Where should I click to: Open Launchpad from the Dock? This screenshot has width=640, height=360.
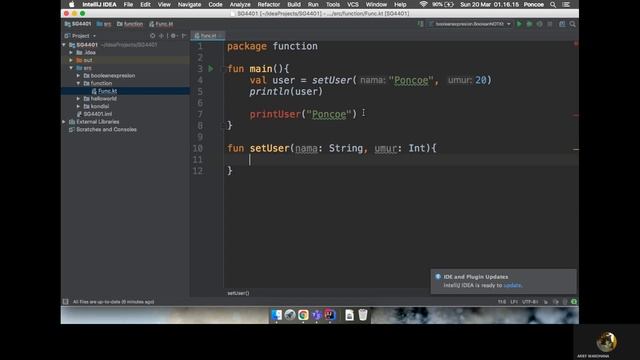tap(290, 315)
